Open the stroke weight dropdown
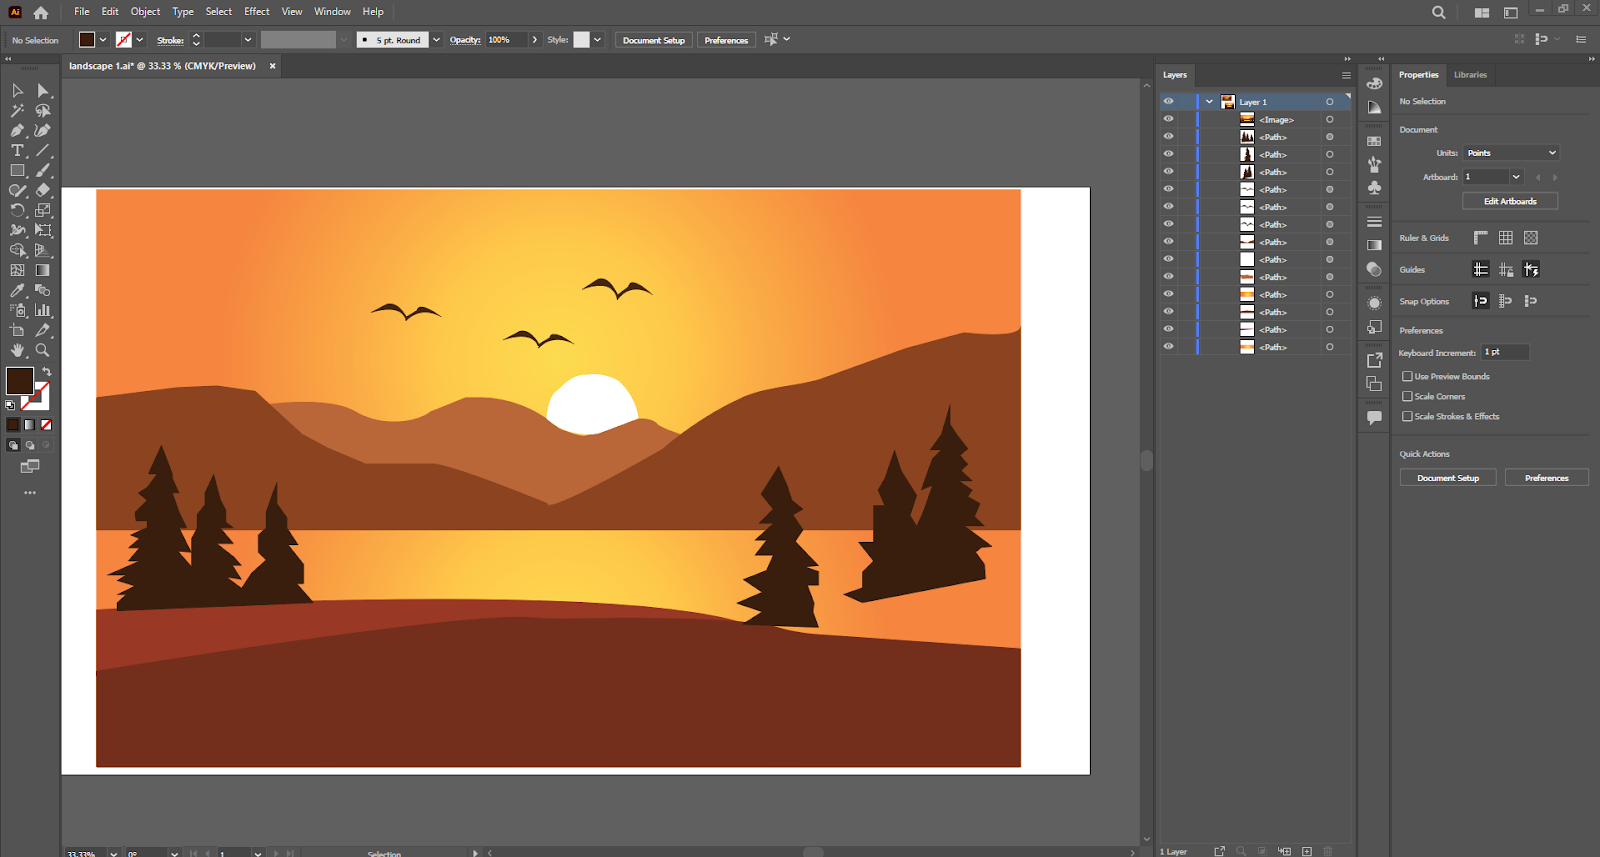The width and height of the screenshot is (1600, 857). pyautogui.click(x=248, y=40)
